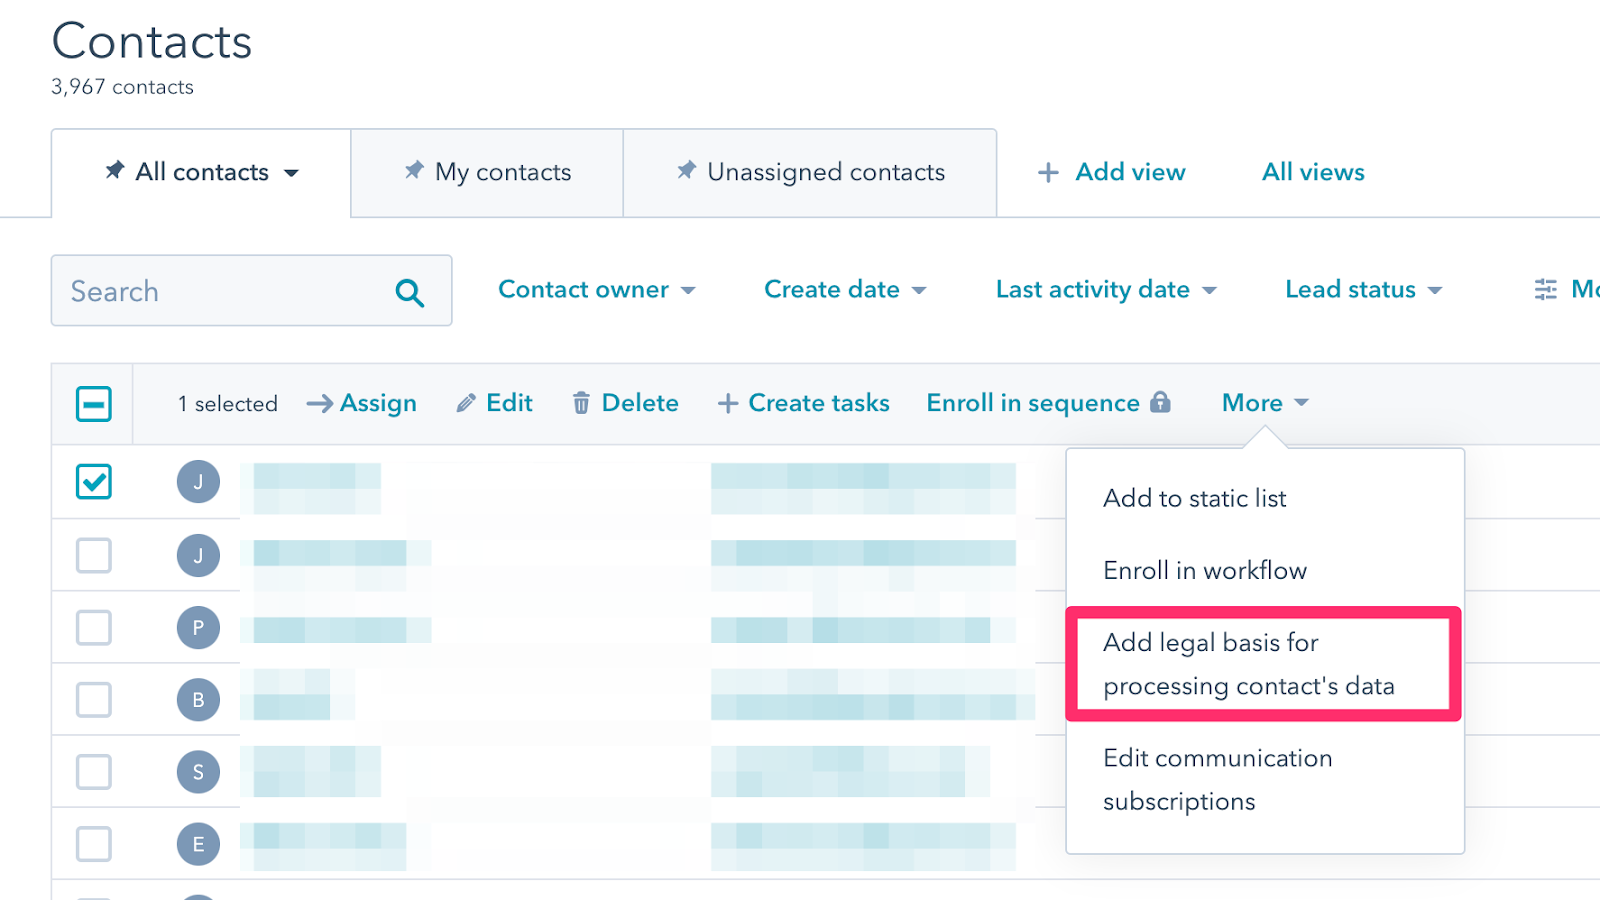The height and width of the screenshot is (900, 1600).
Task: Click the avatar icon labeled B
Action: click(198, 700)
